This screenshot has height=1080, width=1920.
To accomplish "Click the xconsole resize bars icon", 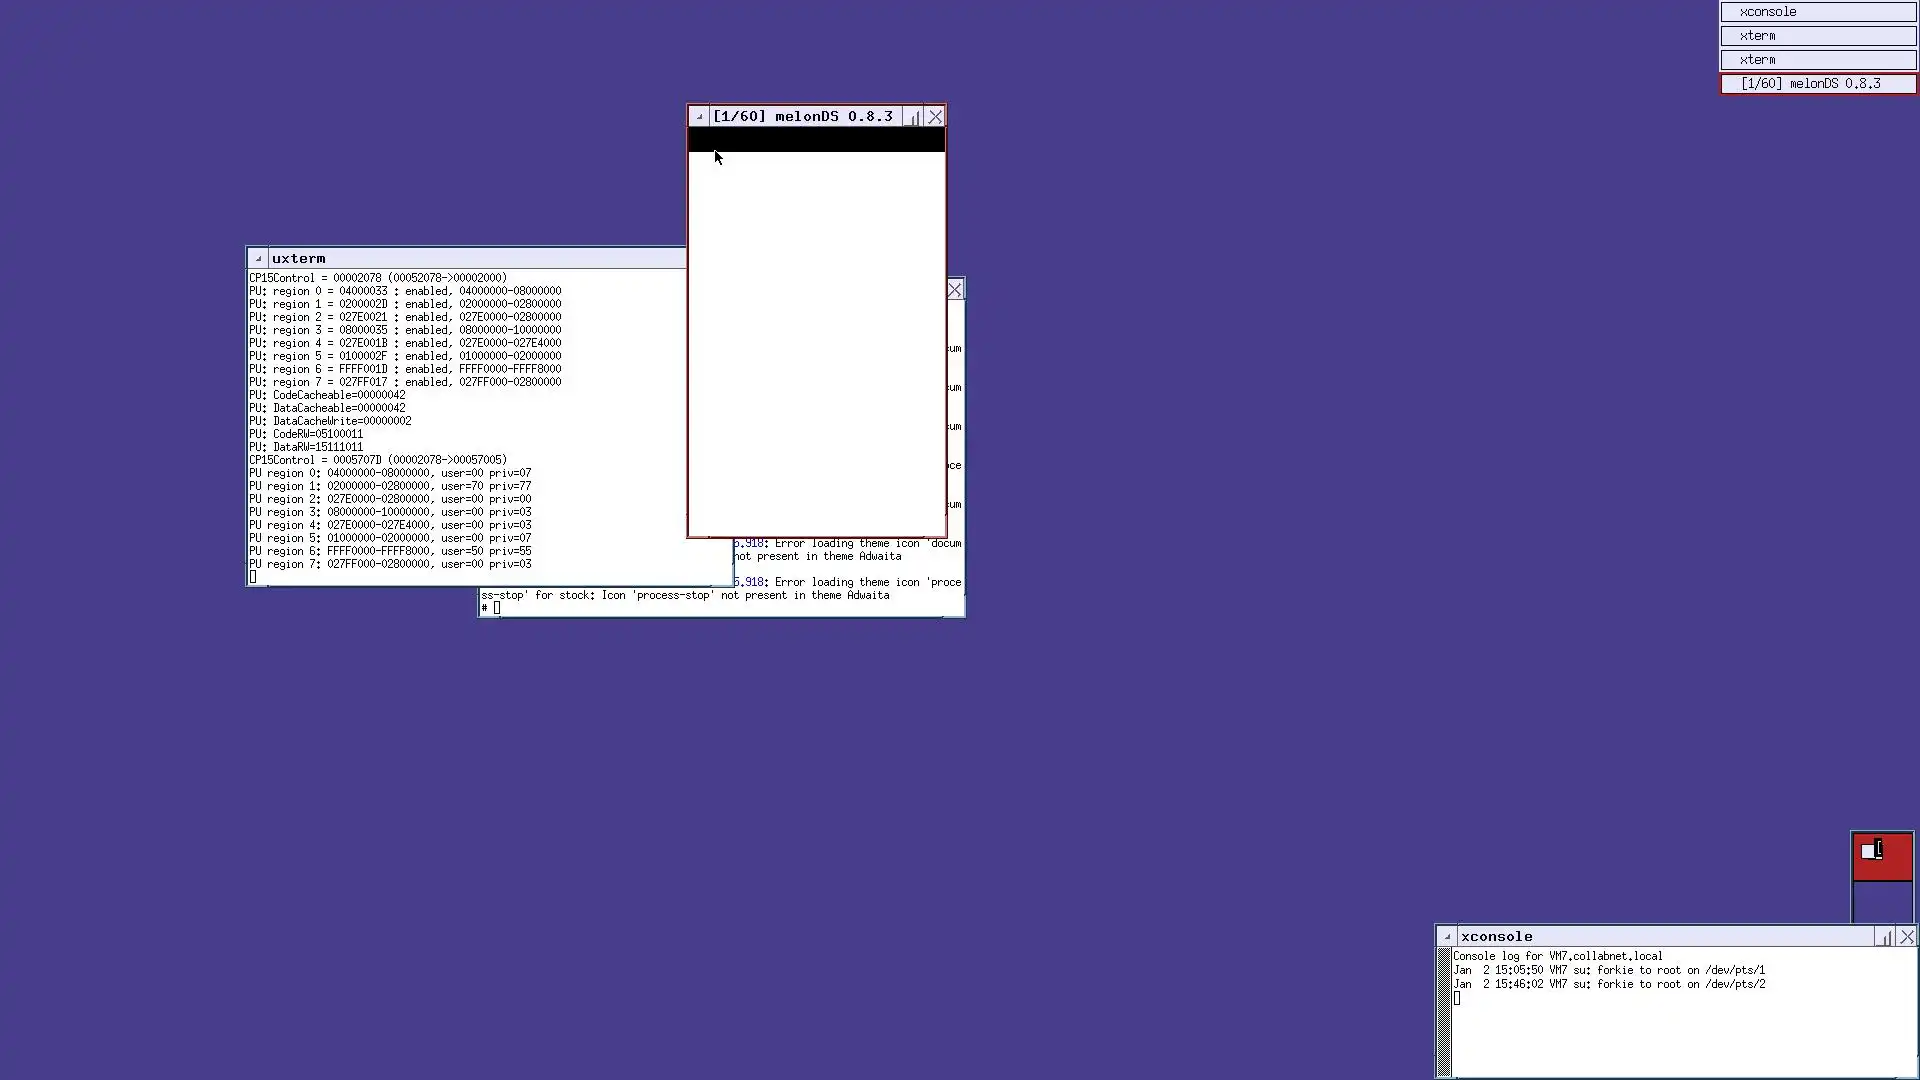I will (1885, 937).
